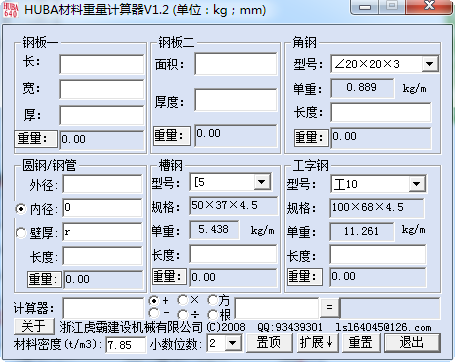This screenshot has width=455, height=362.
Task: Click 浙江虎霸建设机械有限公司 company text
Action: coord(131,327)
